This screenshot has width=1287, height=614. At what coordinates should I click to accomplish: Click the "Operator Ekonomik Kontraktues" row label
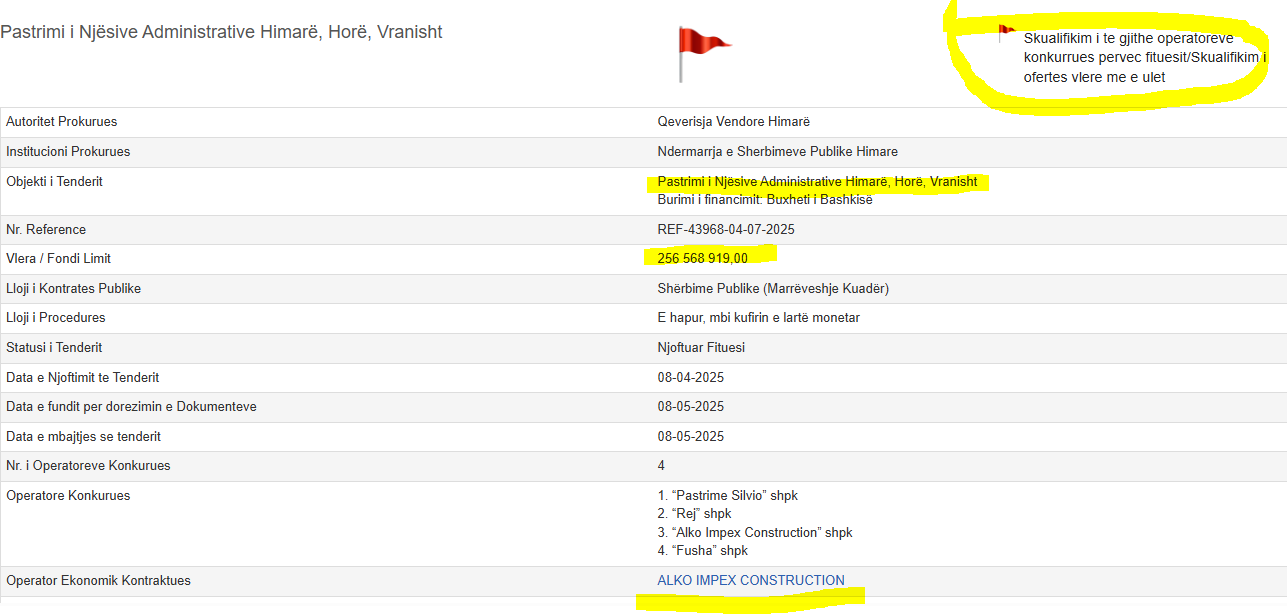(98, 580)
